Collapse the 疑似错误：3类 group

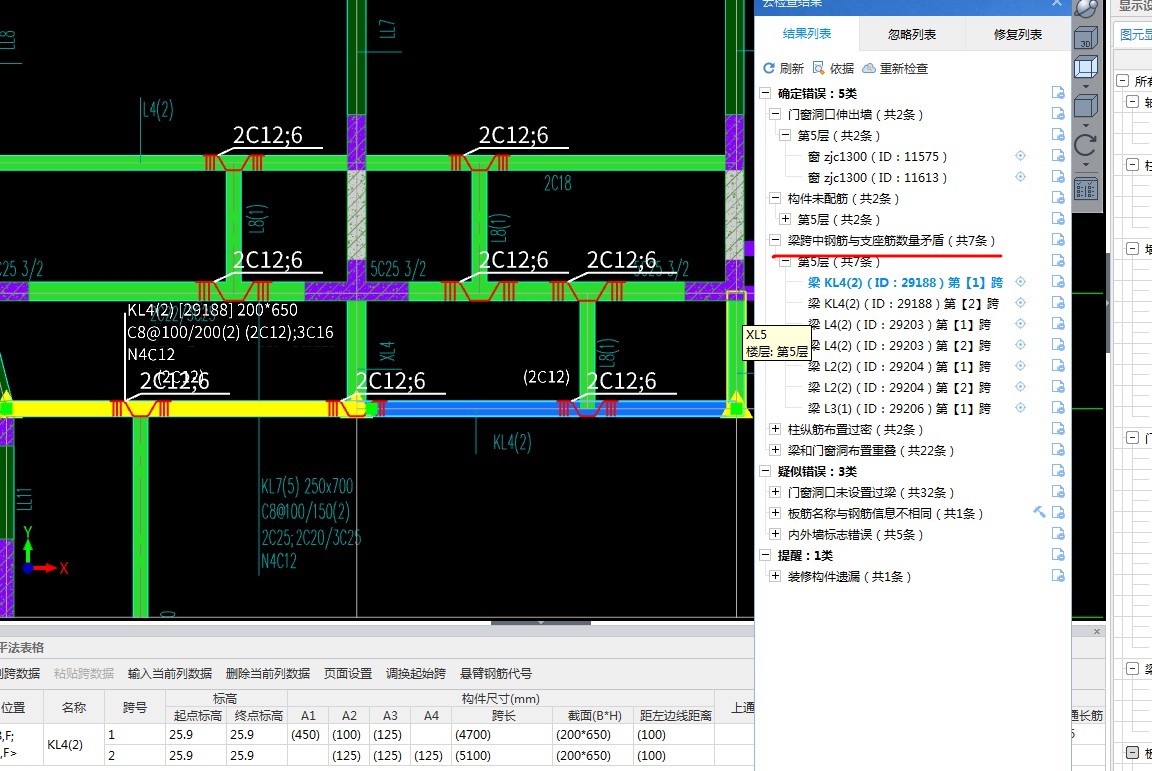(766, 471)
